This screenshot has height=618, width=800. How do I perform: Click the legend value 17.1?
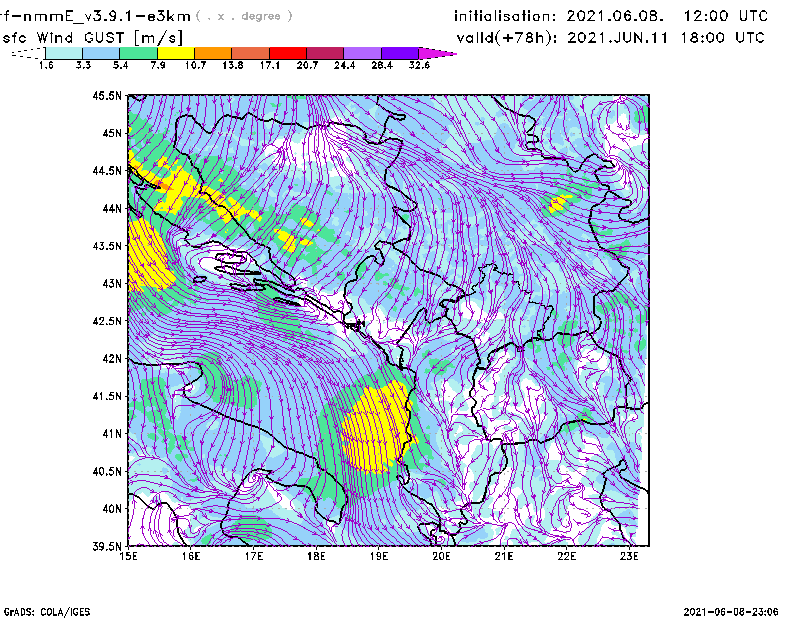pos(270,65)
